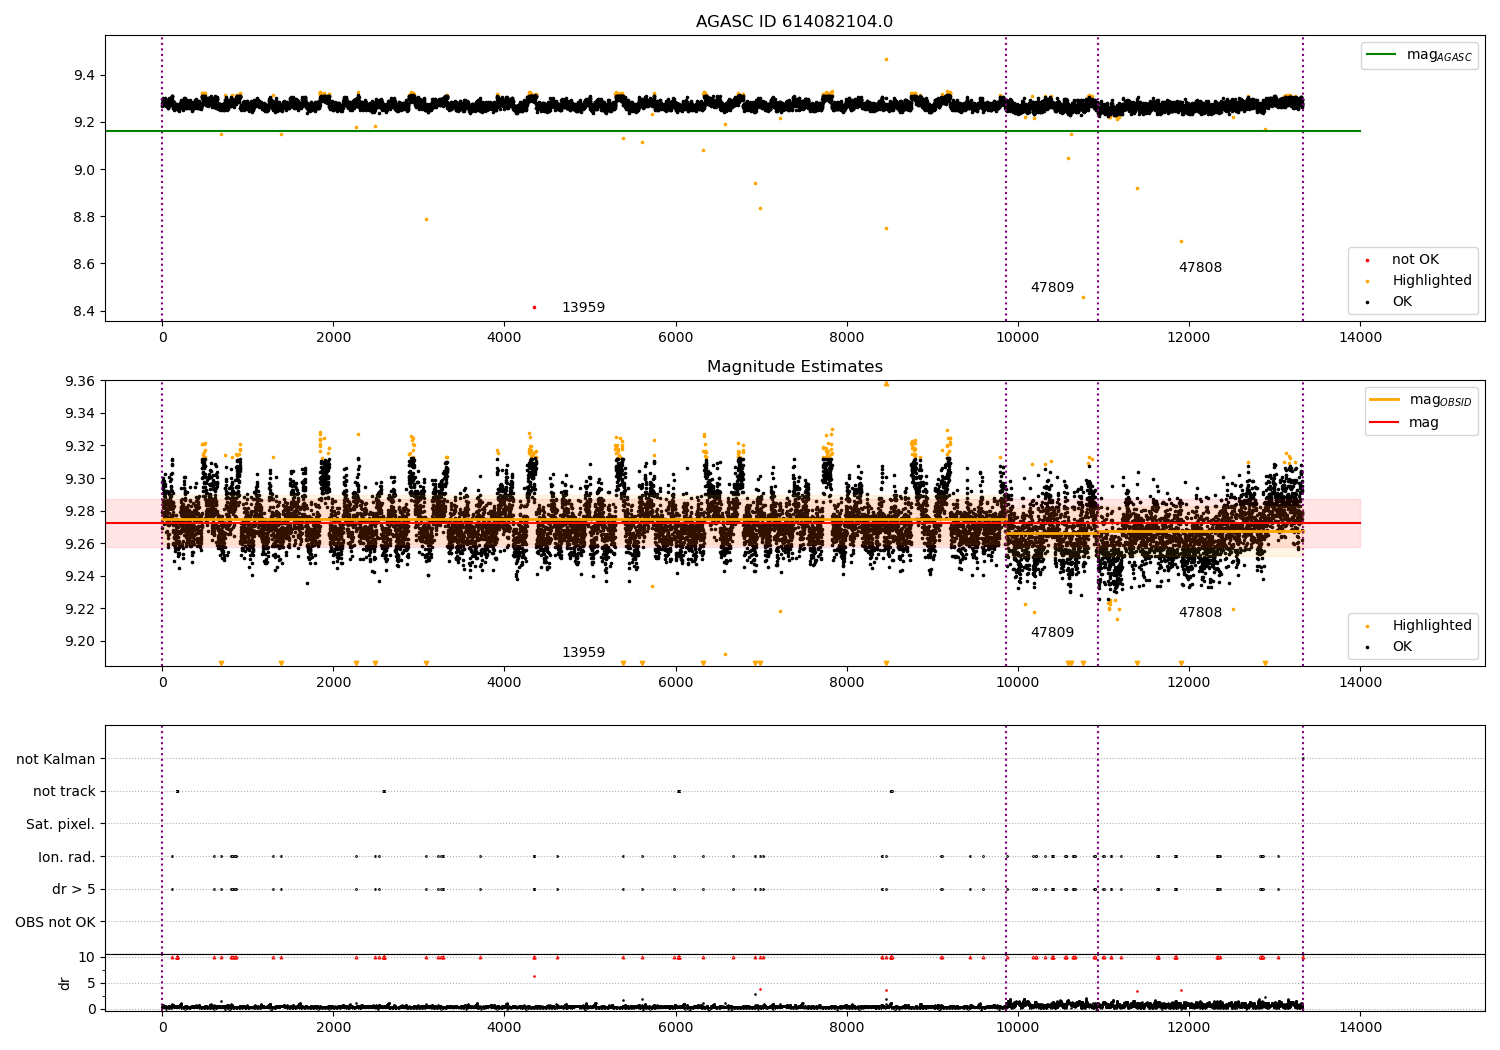Click the "not track" row label
Viewport: 1500px width, 1050px height.
pos(64,792)
